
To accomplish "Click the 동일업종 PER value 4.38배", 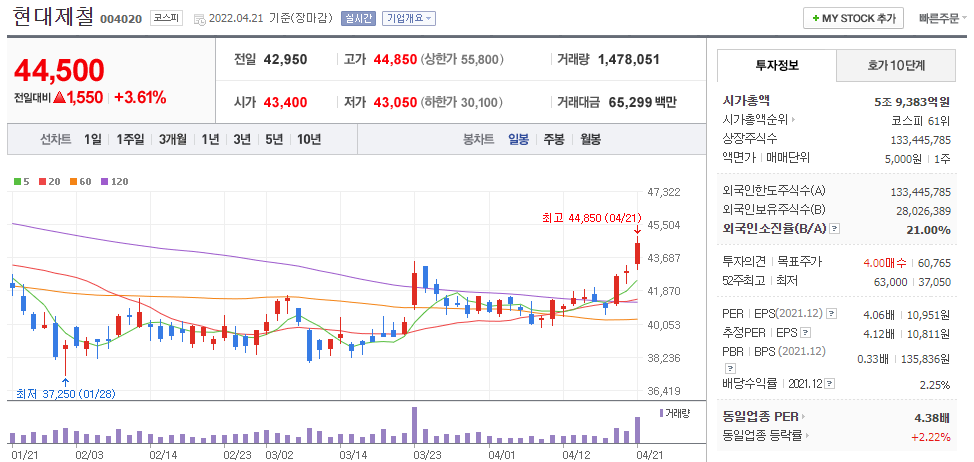I will pyautogui.click(x=934, y=417).
